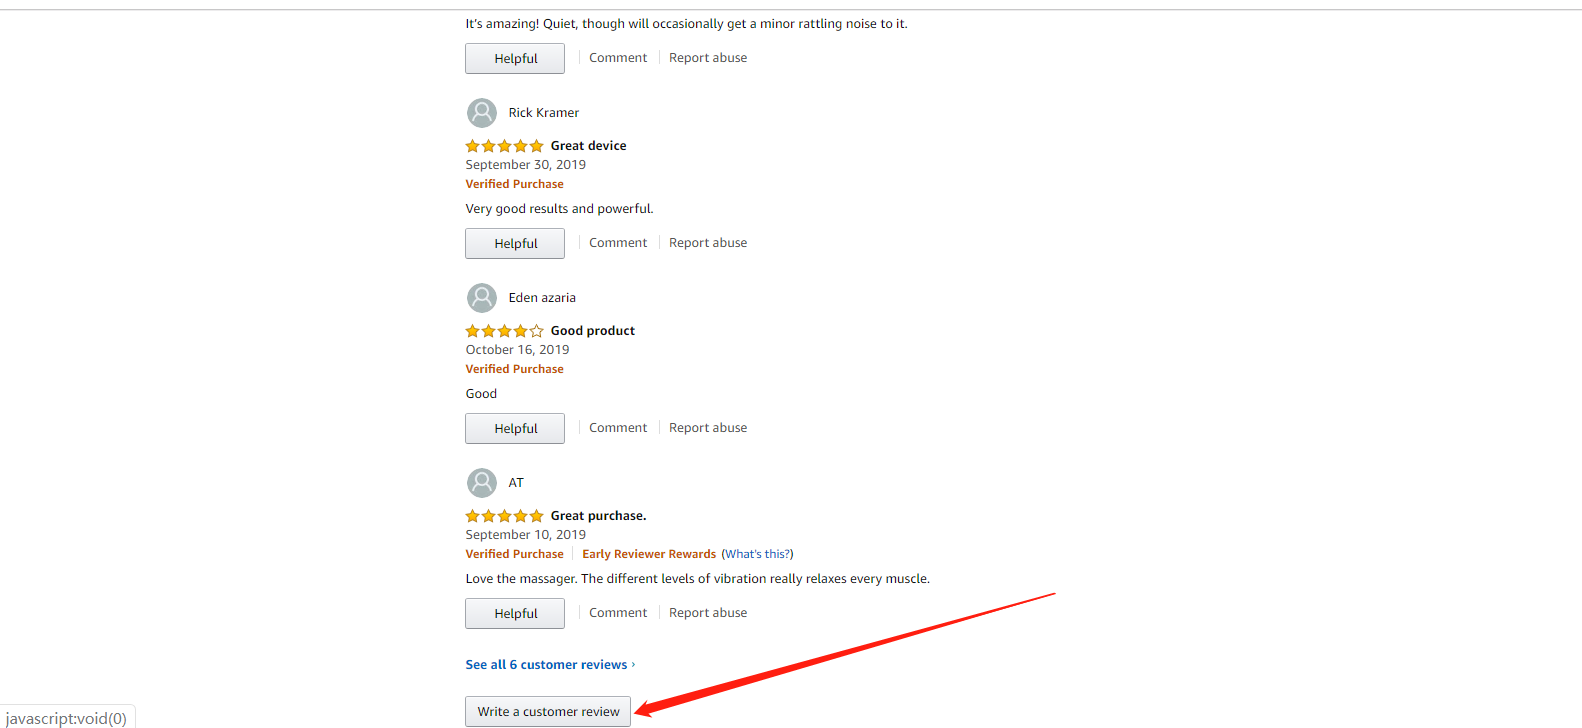Report abuse on AT's review
The width and height of the screenshot is (1582, 728).
pyautogui.click(x=708, y=613)
